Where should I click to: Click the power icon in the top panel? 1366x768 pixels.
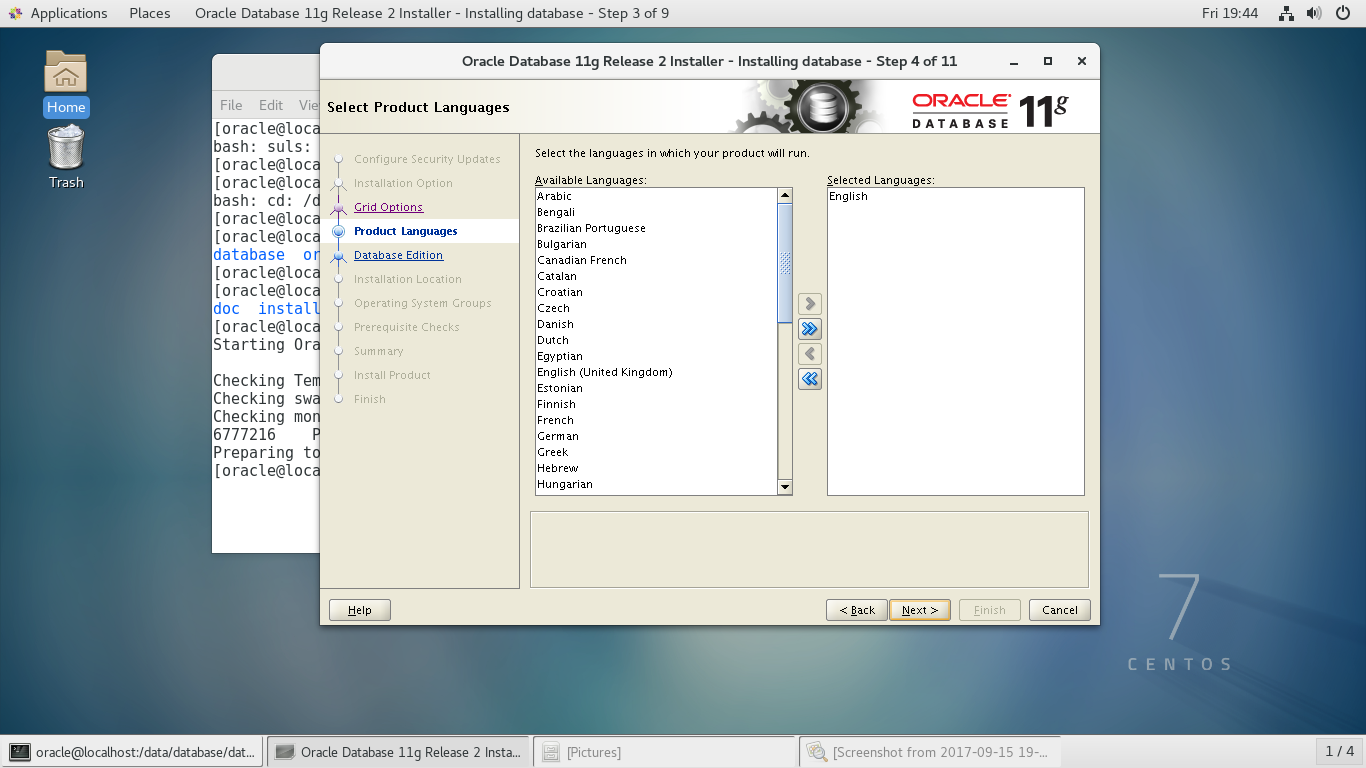click(x=1342, y=13)
